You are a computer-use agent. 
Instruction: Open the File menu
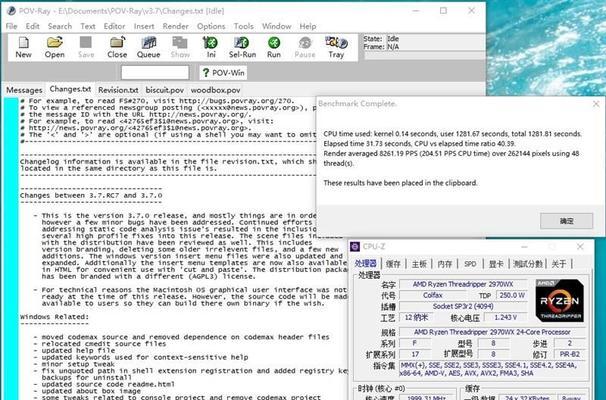(x=12, y=26)
